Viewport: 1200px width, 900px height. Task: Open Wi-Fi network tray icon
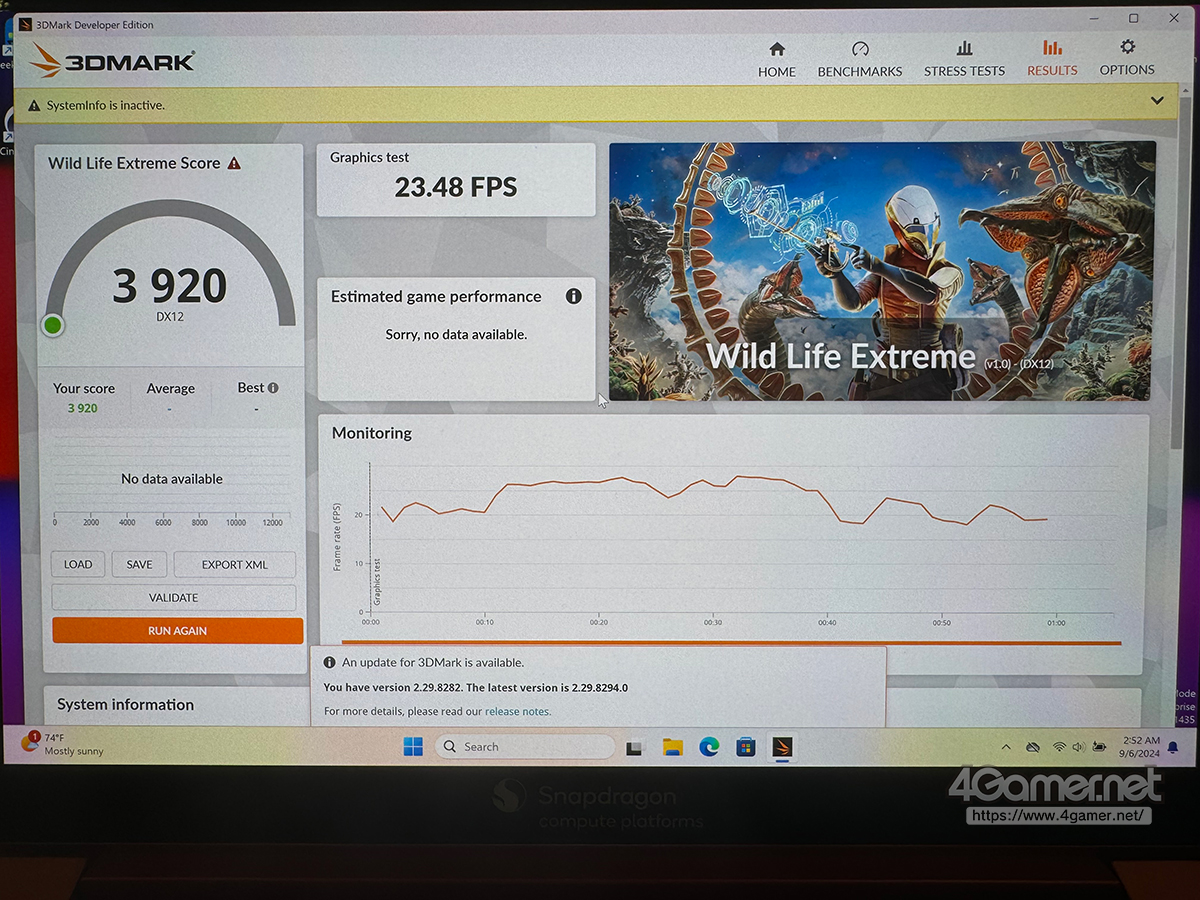(x=1060, y=747)
